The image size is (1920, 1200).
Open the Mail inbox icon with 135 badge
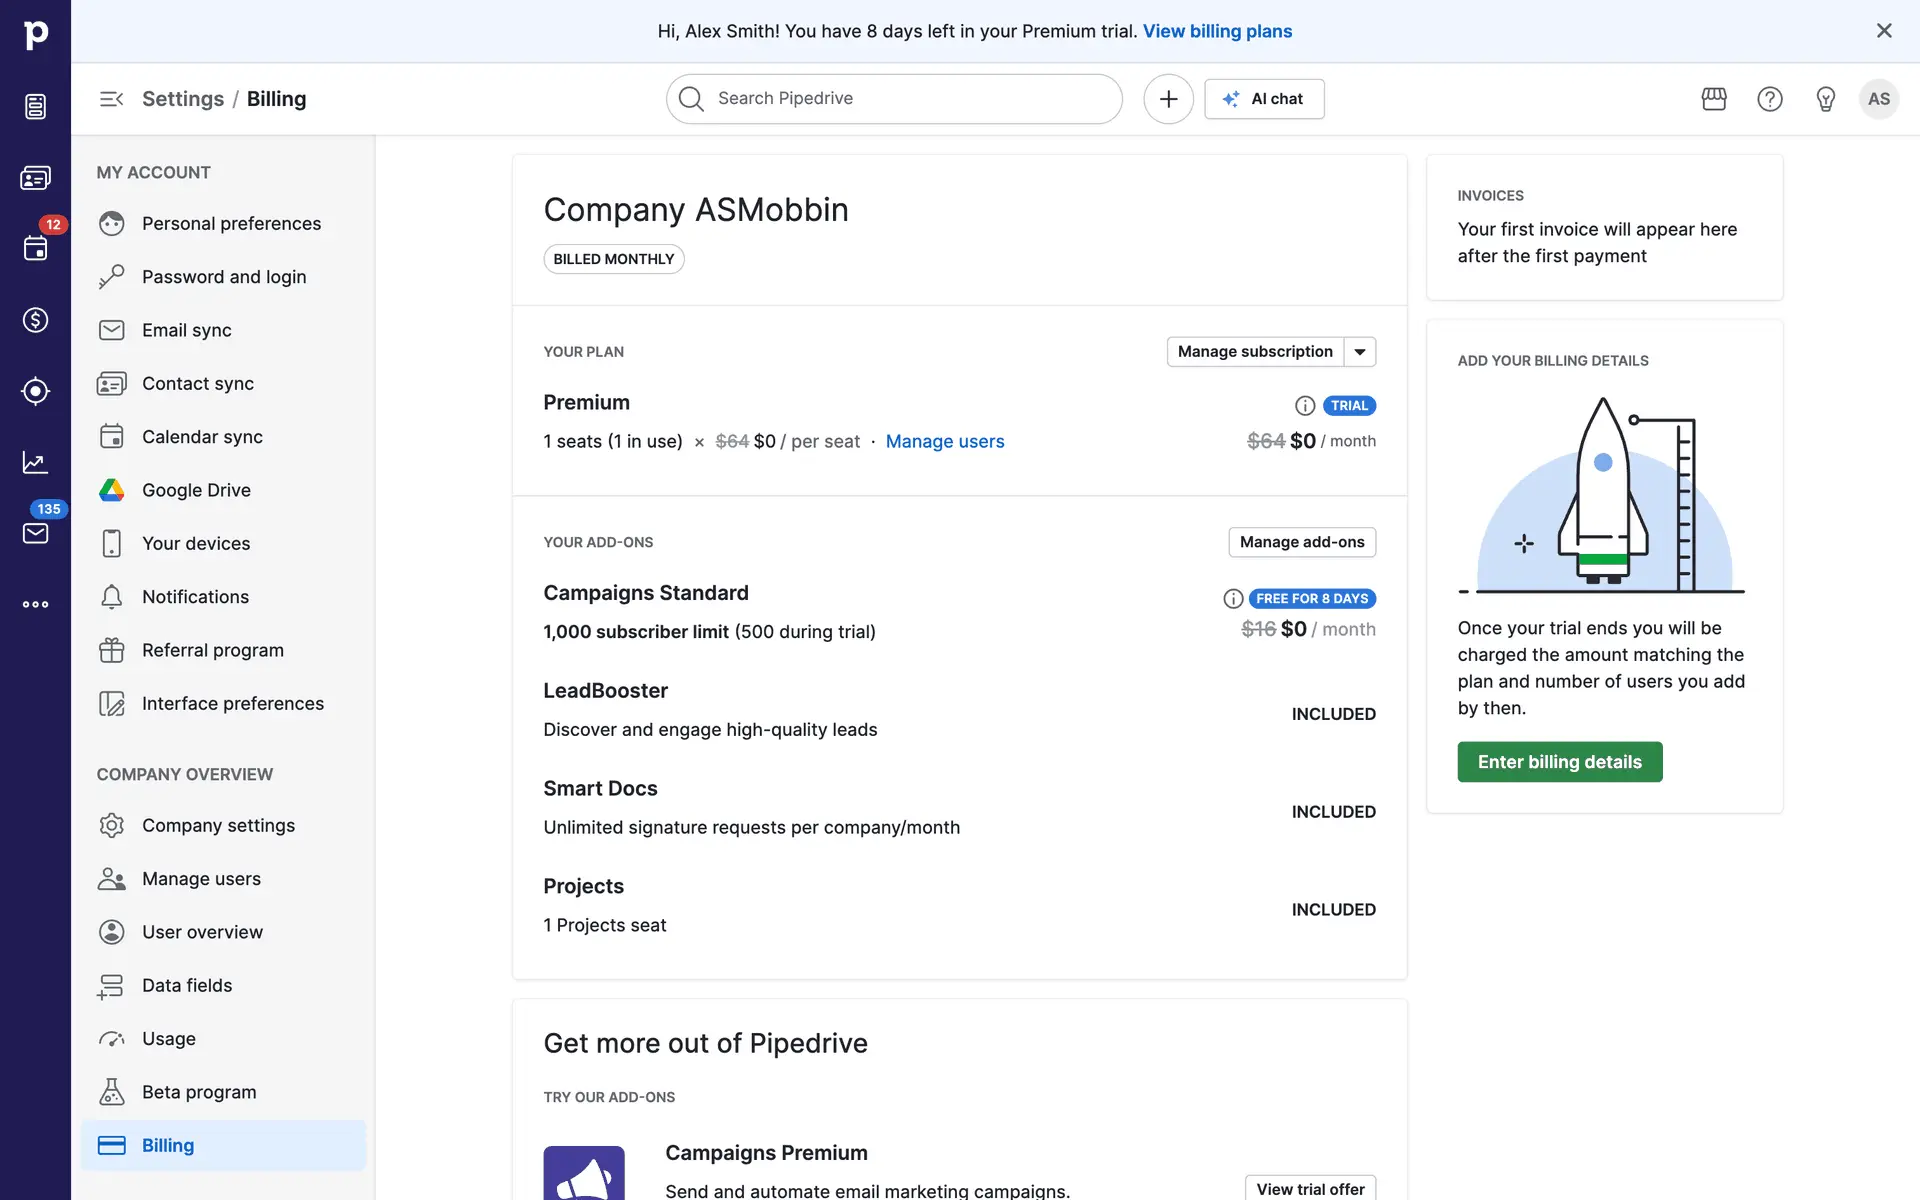point(35,533)
